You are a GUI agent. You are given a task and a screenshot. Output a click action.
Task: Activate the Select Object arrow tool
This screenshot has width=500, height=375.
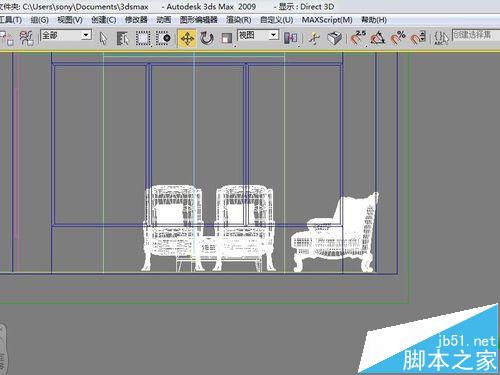[x=103, y=38]
